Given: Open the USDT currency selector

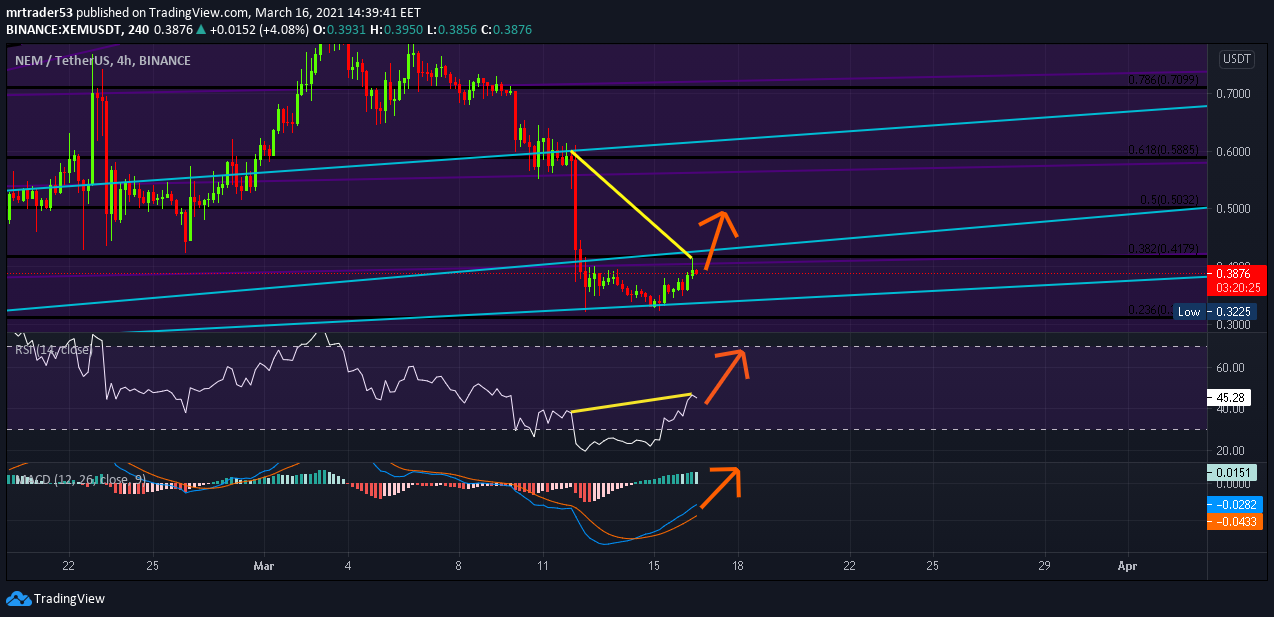Looking at the screenshot, I should (1236, 60).
